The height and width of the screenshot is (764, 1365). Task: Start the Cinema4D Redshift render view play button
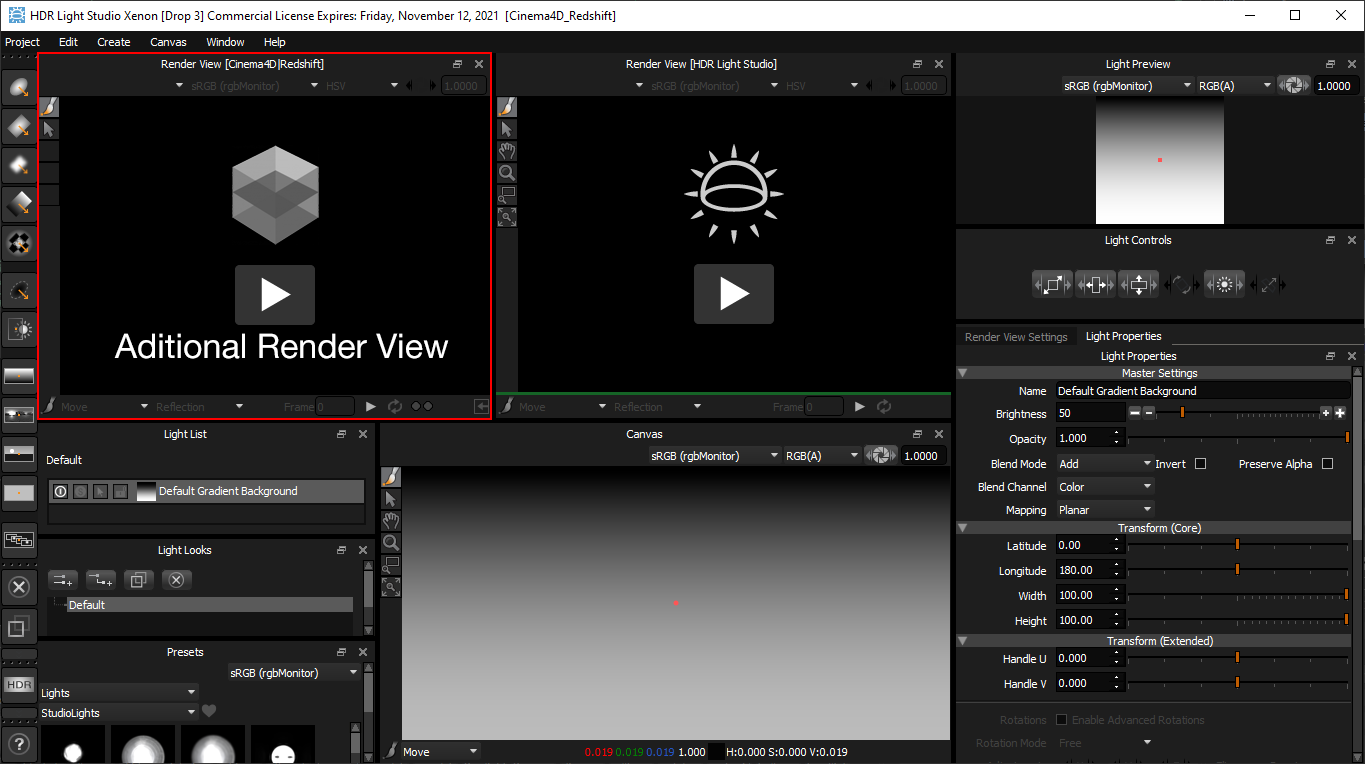(x=275, y=295)
